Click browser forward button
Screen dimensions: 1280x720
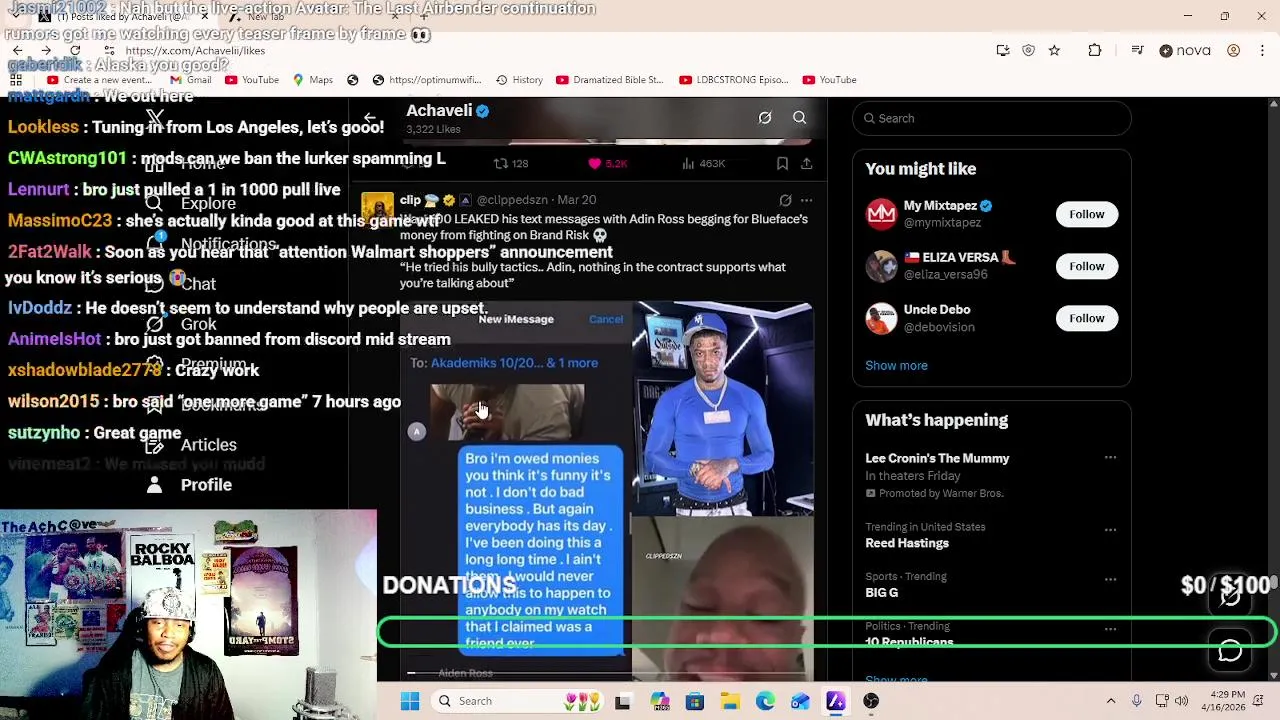[46, 50]
